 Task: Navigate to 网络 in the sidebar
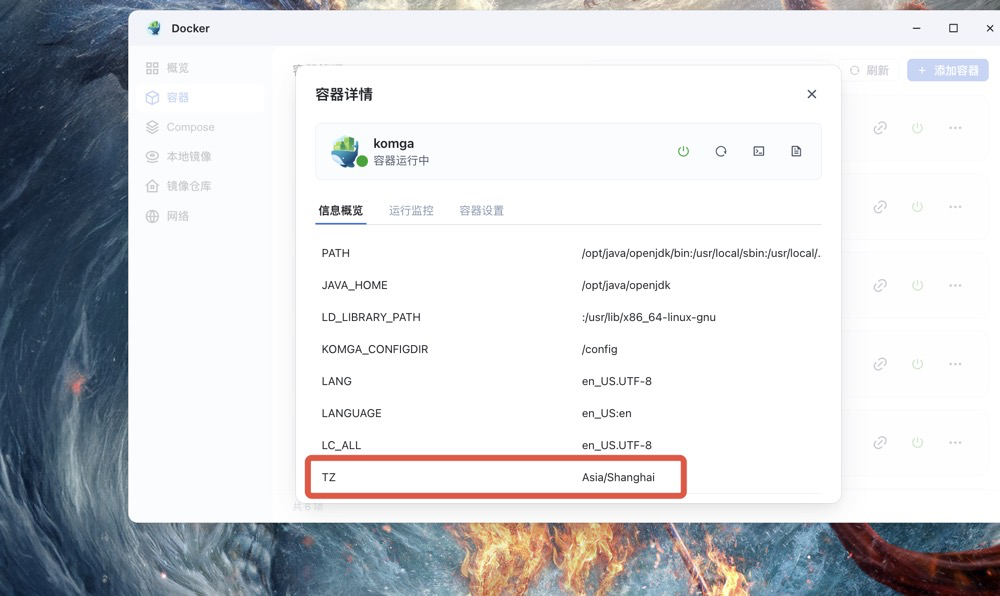[200, 216]
